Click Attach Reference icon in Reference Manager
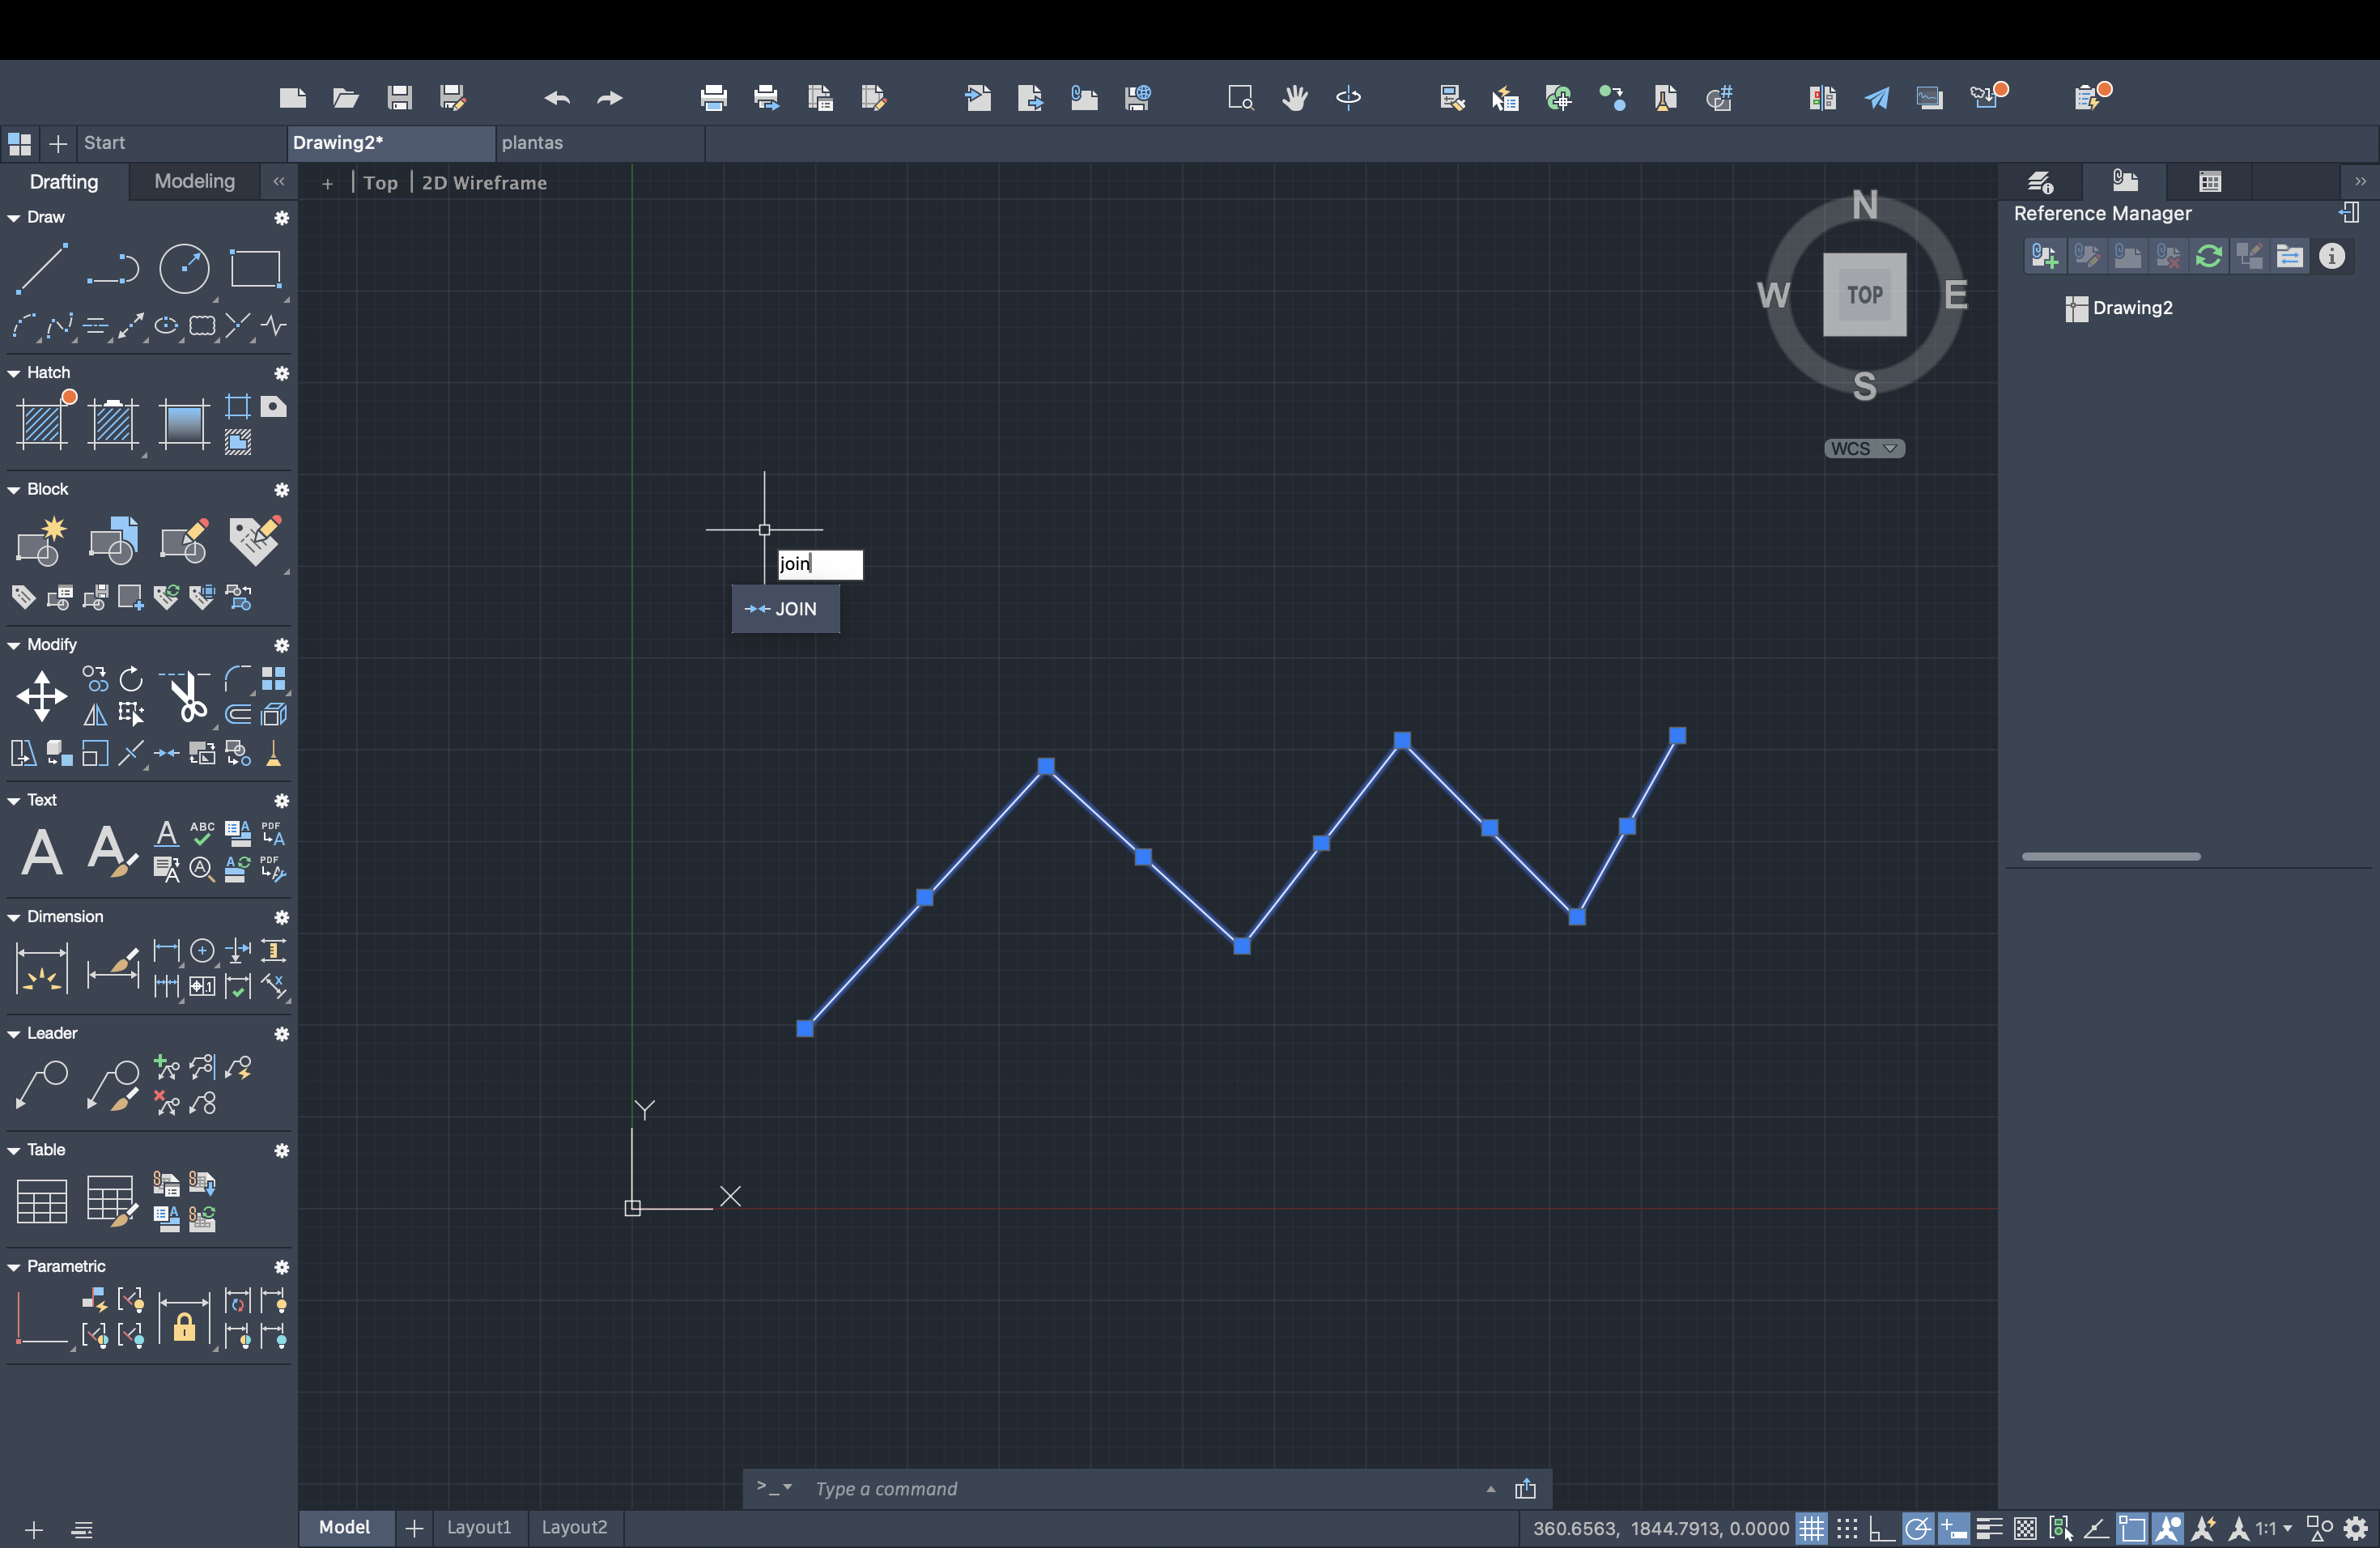 (x=2044, y=257)
